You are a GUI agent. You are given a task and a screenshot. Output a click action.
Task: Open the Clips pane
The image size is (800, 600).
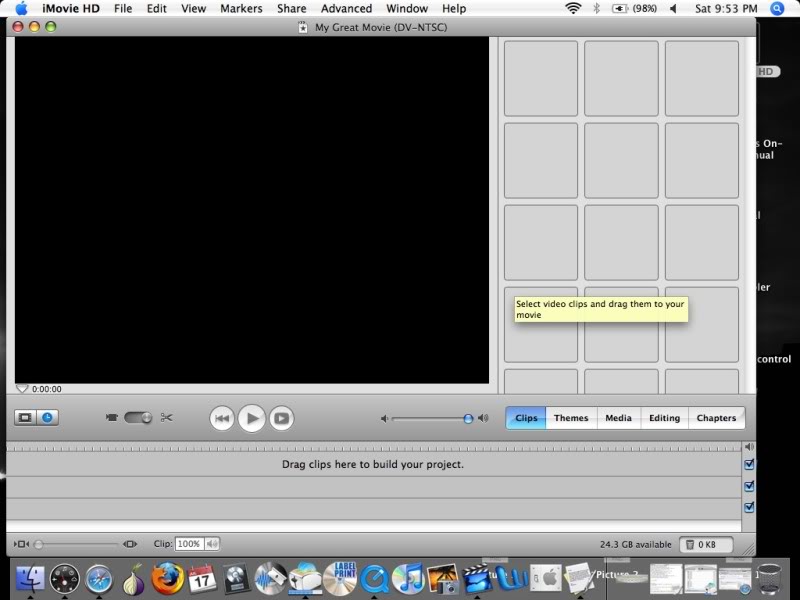(526, 418)
